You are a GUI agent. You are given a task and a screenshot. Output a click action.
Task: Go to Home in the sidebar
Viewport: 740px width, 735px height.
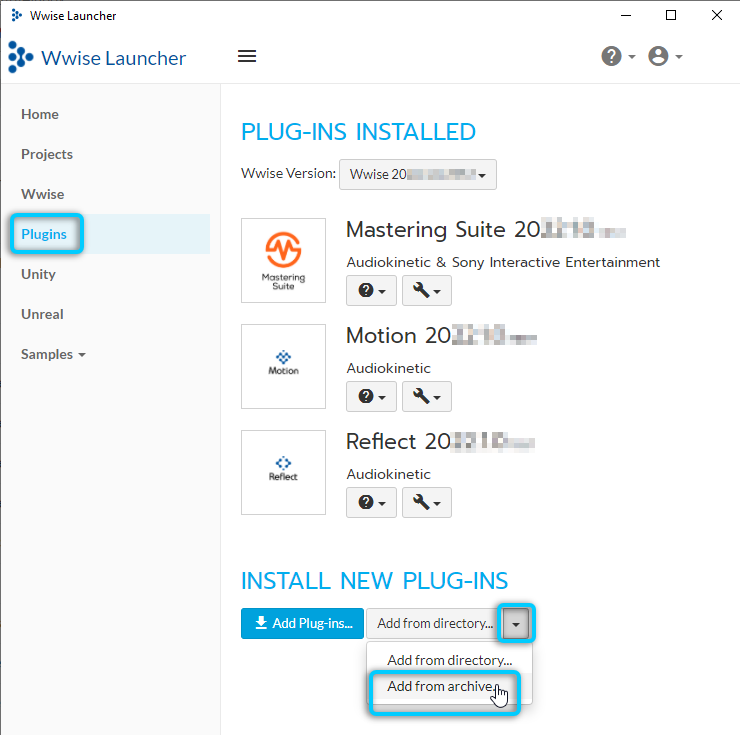tap(40, 114)
